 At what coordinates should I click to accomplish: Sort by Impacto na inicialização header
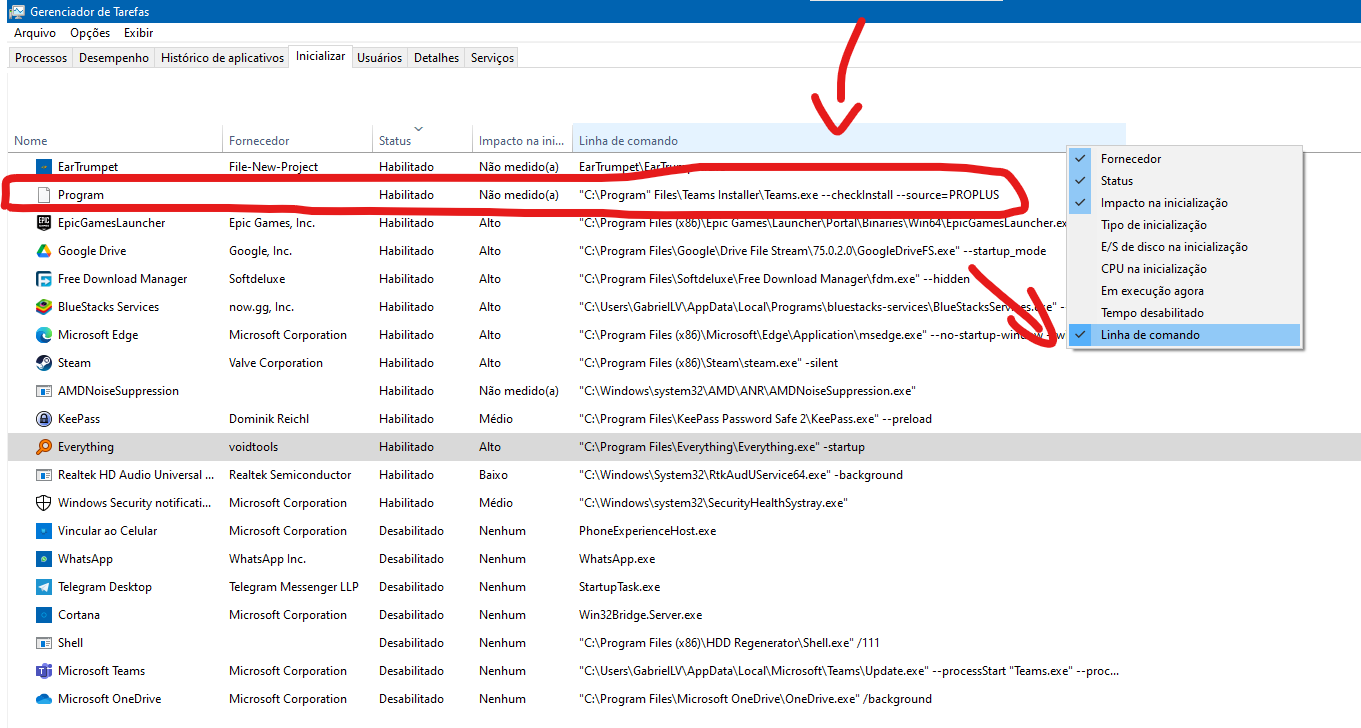point(522,140)
